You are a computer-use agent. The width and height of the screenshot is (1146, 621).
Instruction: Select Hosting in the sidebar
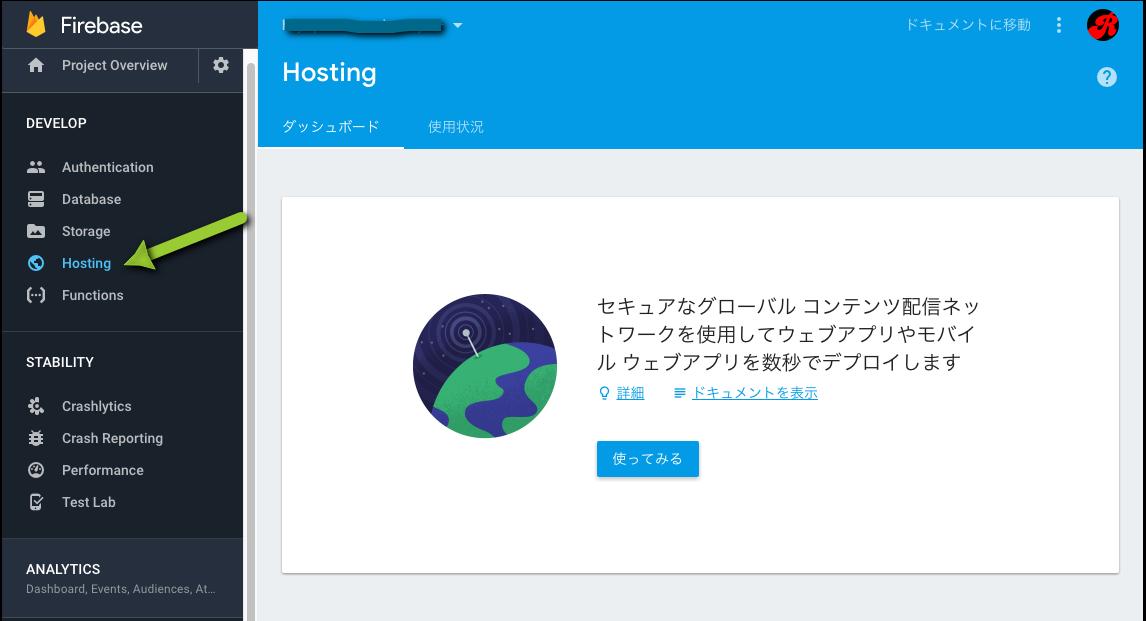(86, 263)
